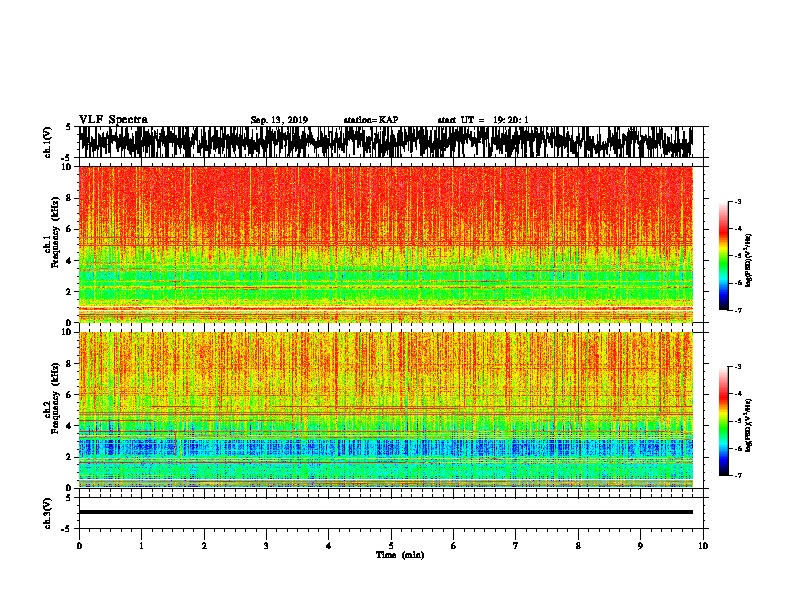This screenshot has height=612, width=792.
Task: Click the time axis end label "10"
Action: pos(703,546)
